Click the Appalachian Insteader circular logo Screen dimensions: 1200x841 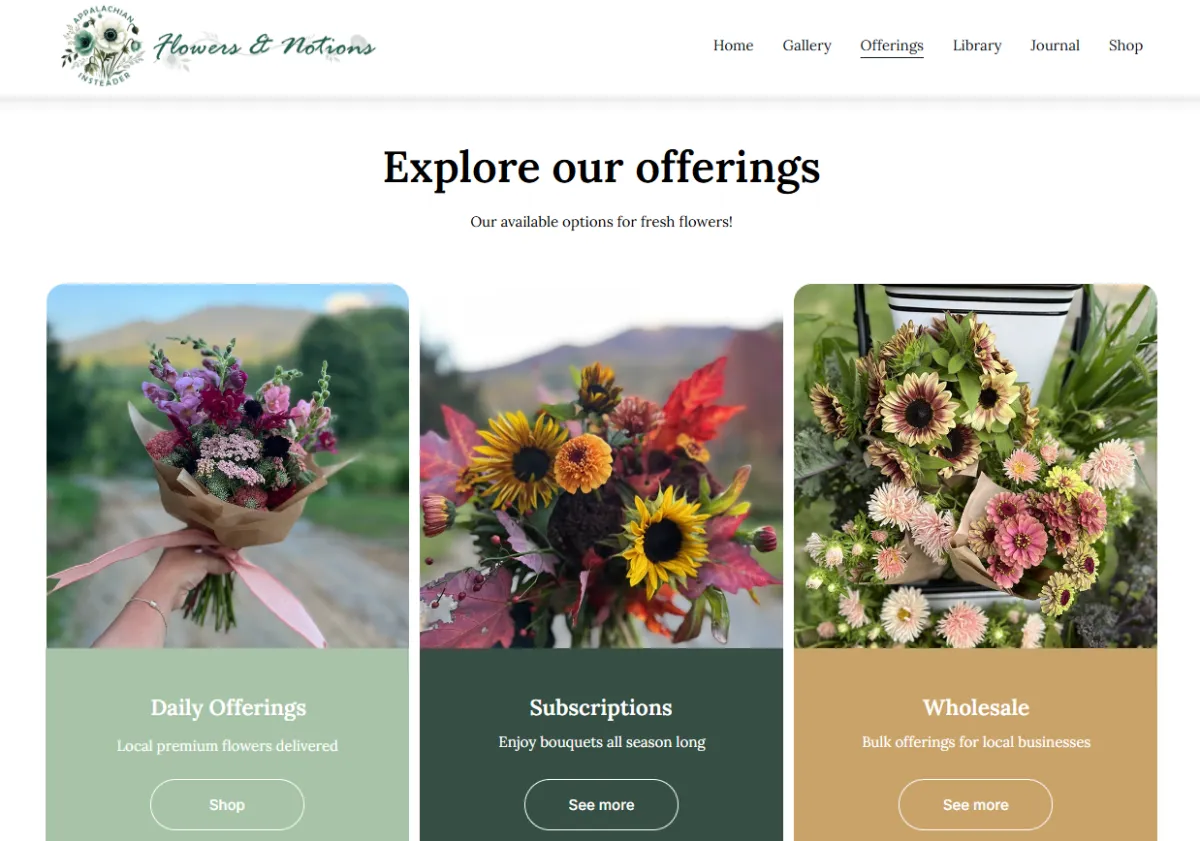pyautogui.click(x=101, y=46)
